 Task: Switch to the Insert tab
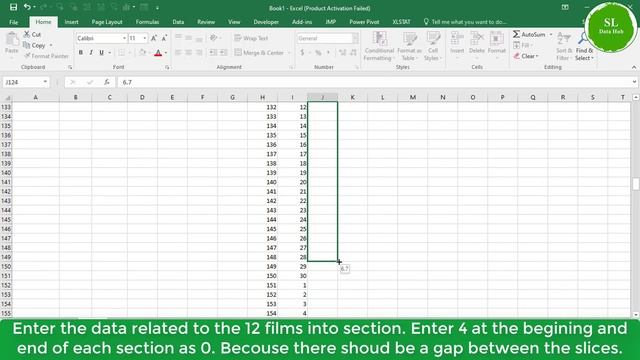coord(71,22)
